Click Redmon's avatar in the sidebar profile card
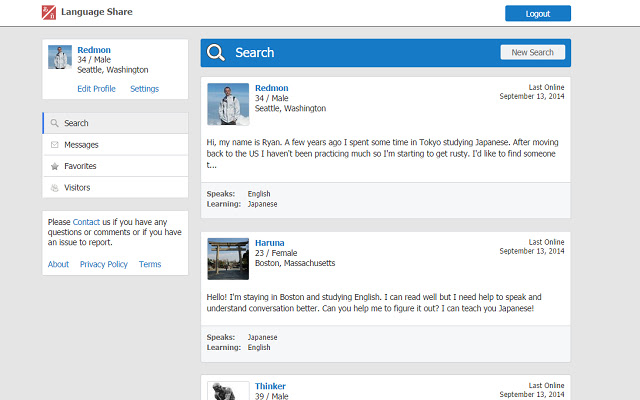The image size is (640, 400). (x=59, y=58)
